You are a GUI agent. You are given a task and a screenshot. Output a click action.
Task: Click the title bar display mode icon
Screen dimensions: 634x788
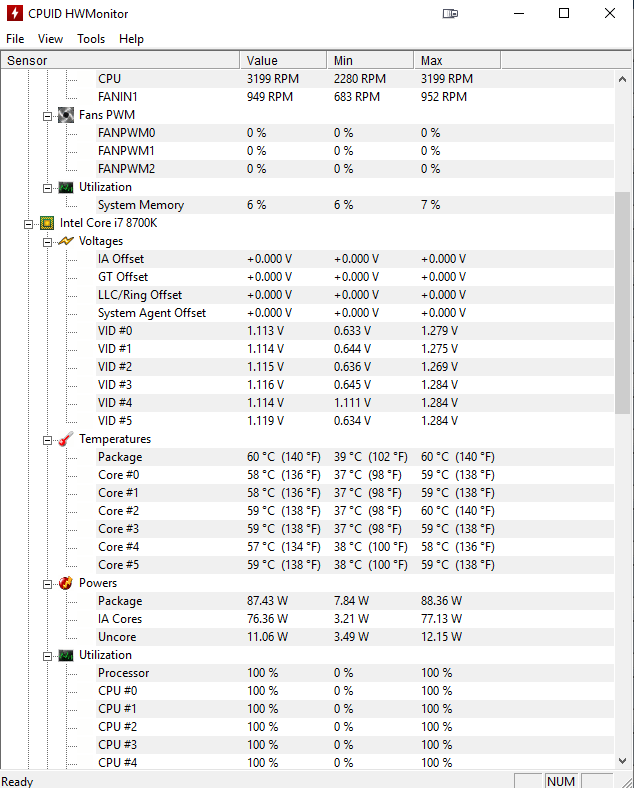(451, 14)
